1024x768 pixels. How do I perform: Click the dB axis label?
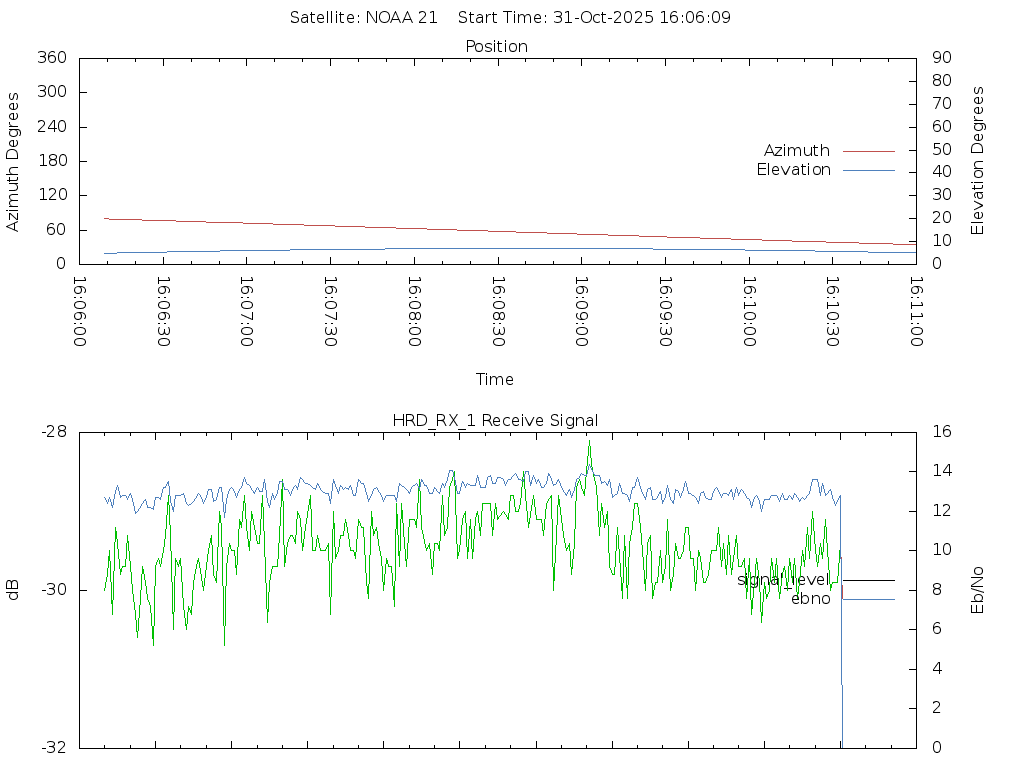click(x=13, y=590)
